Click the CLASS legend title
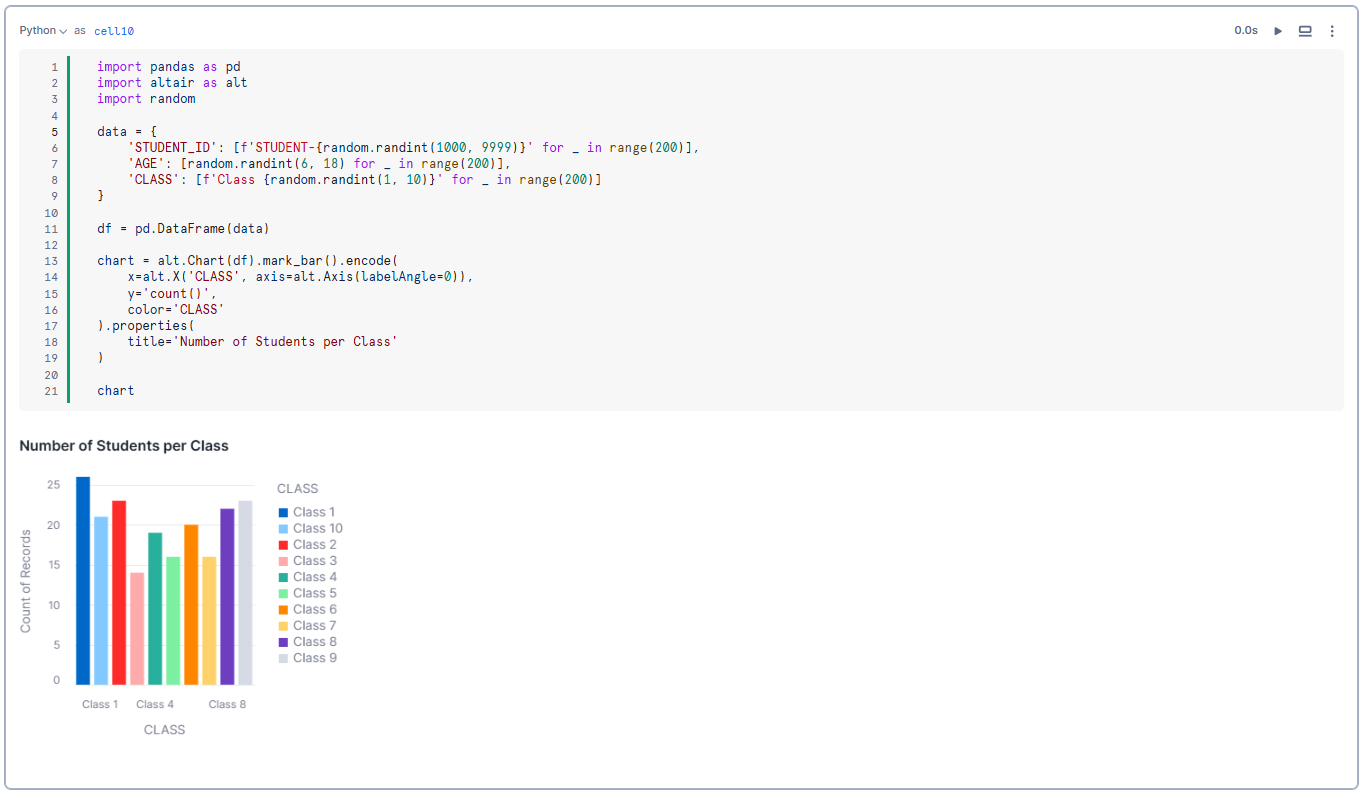This screenshot has width=1363, height=793. (x=297, y=488)
